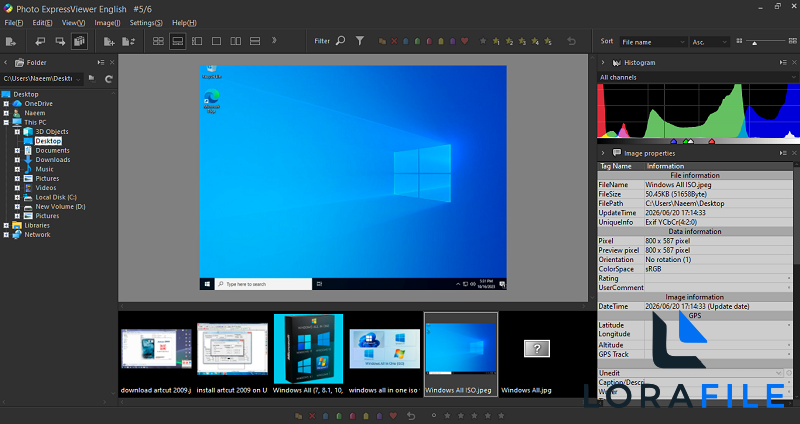Open the Folder panel options menu icon

click(x=101, y=62)
